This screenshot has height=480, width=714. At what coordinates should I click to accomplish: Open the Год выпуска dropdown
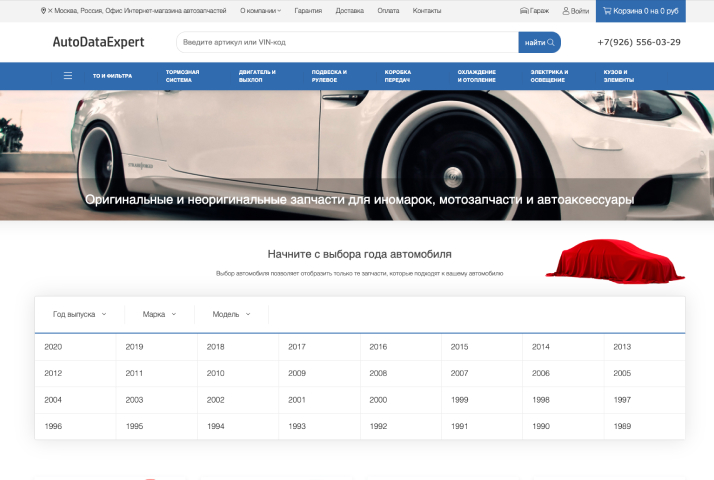(79, 314)
